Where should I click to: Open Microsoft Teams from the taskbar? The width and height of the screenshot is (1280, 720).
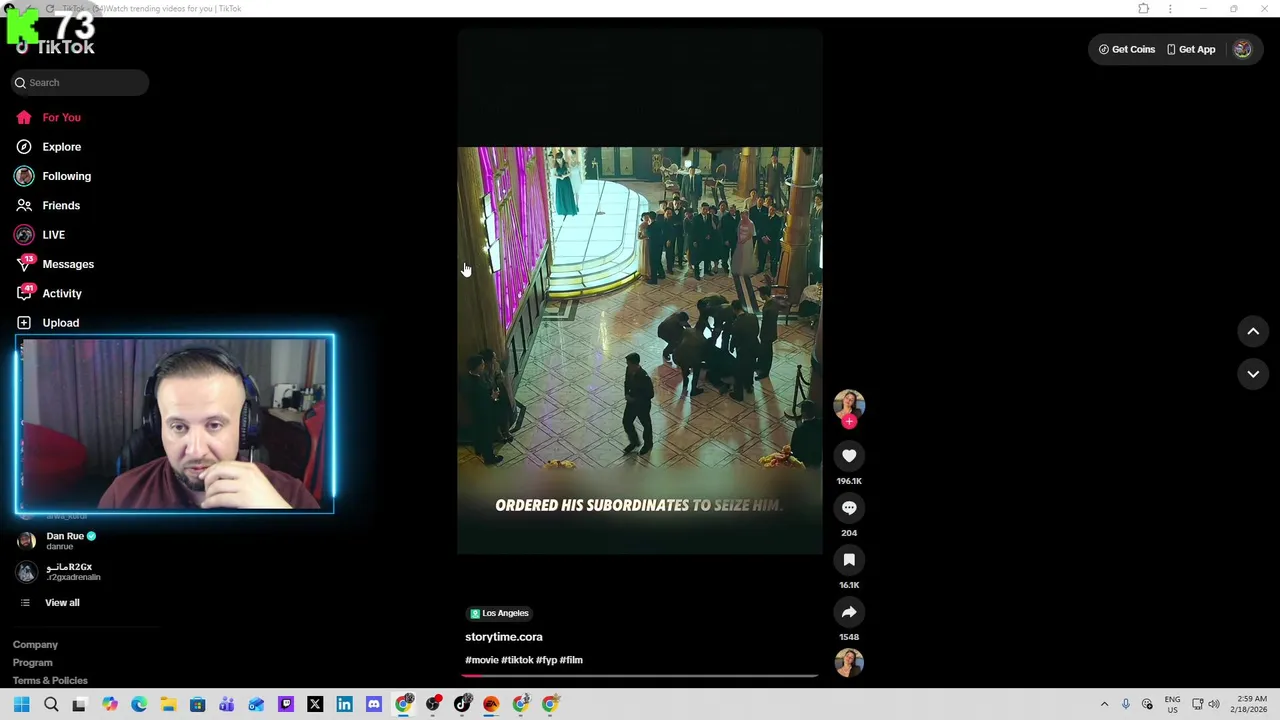click(x=227, y=705)
